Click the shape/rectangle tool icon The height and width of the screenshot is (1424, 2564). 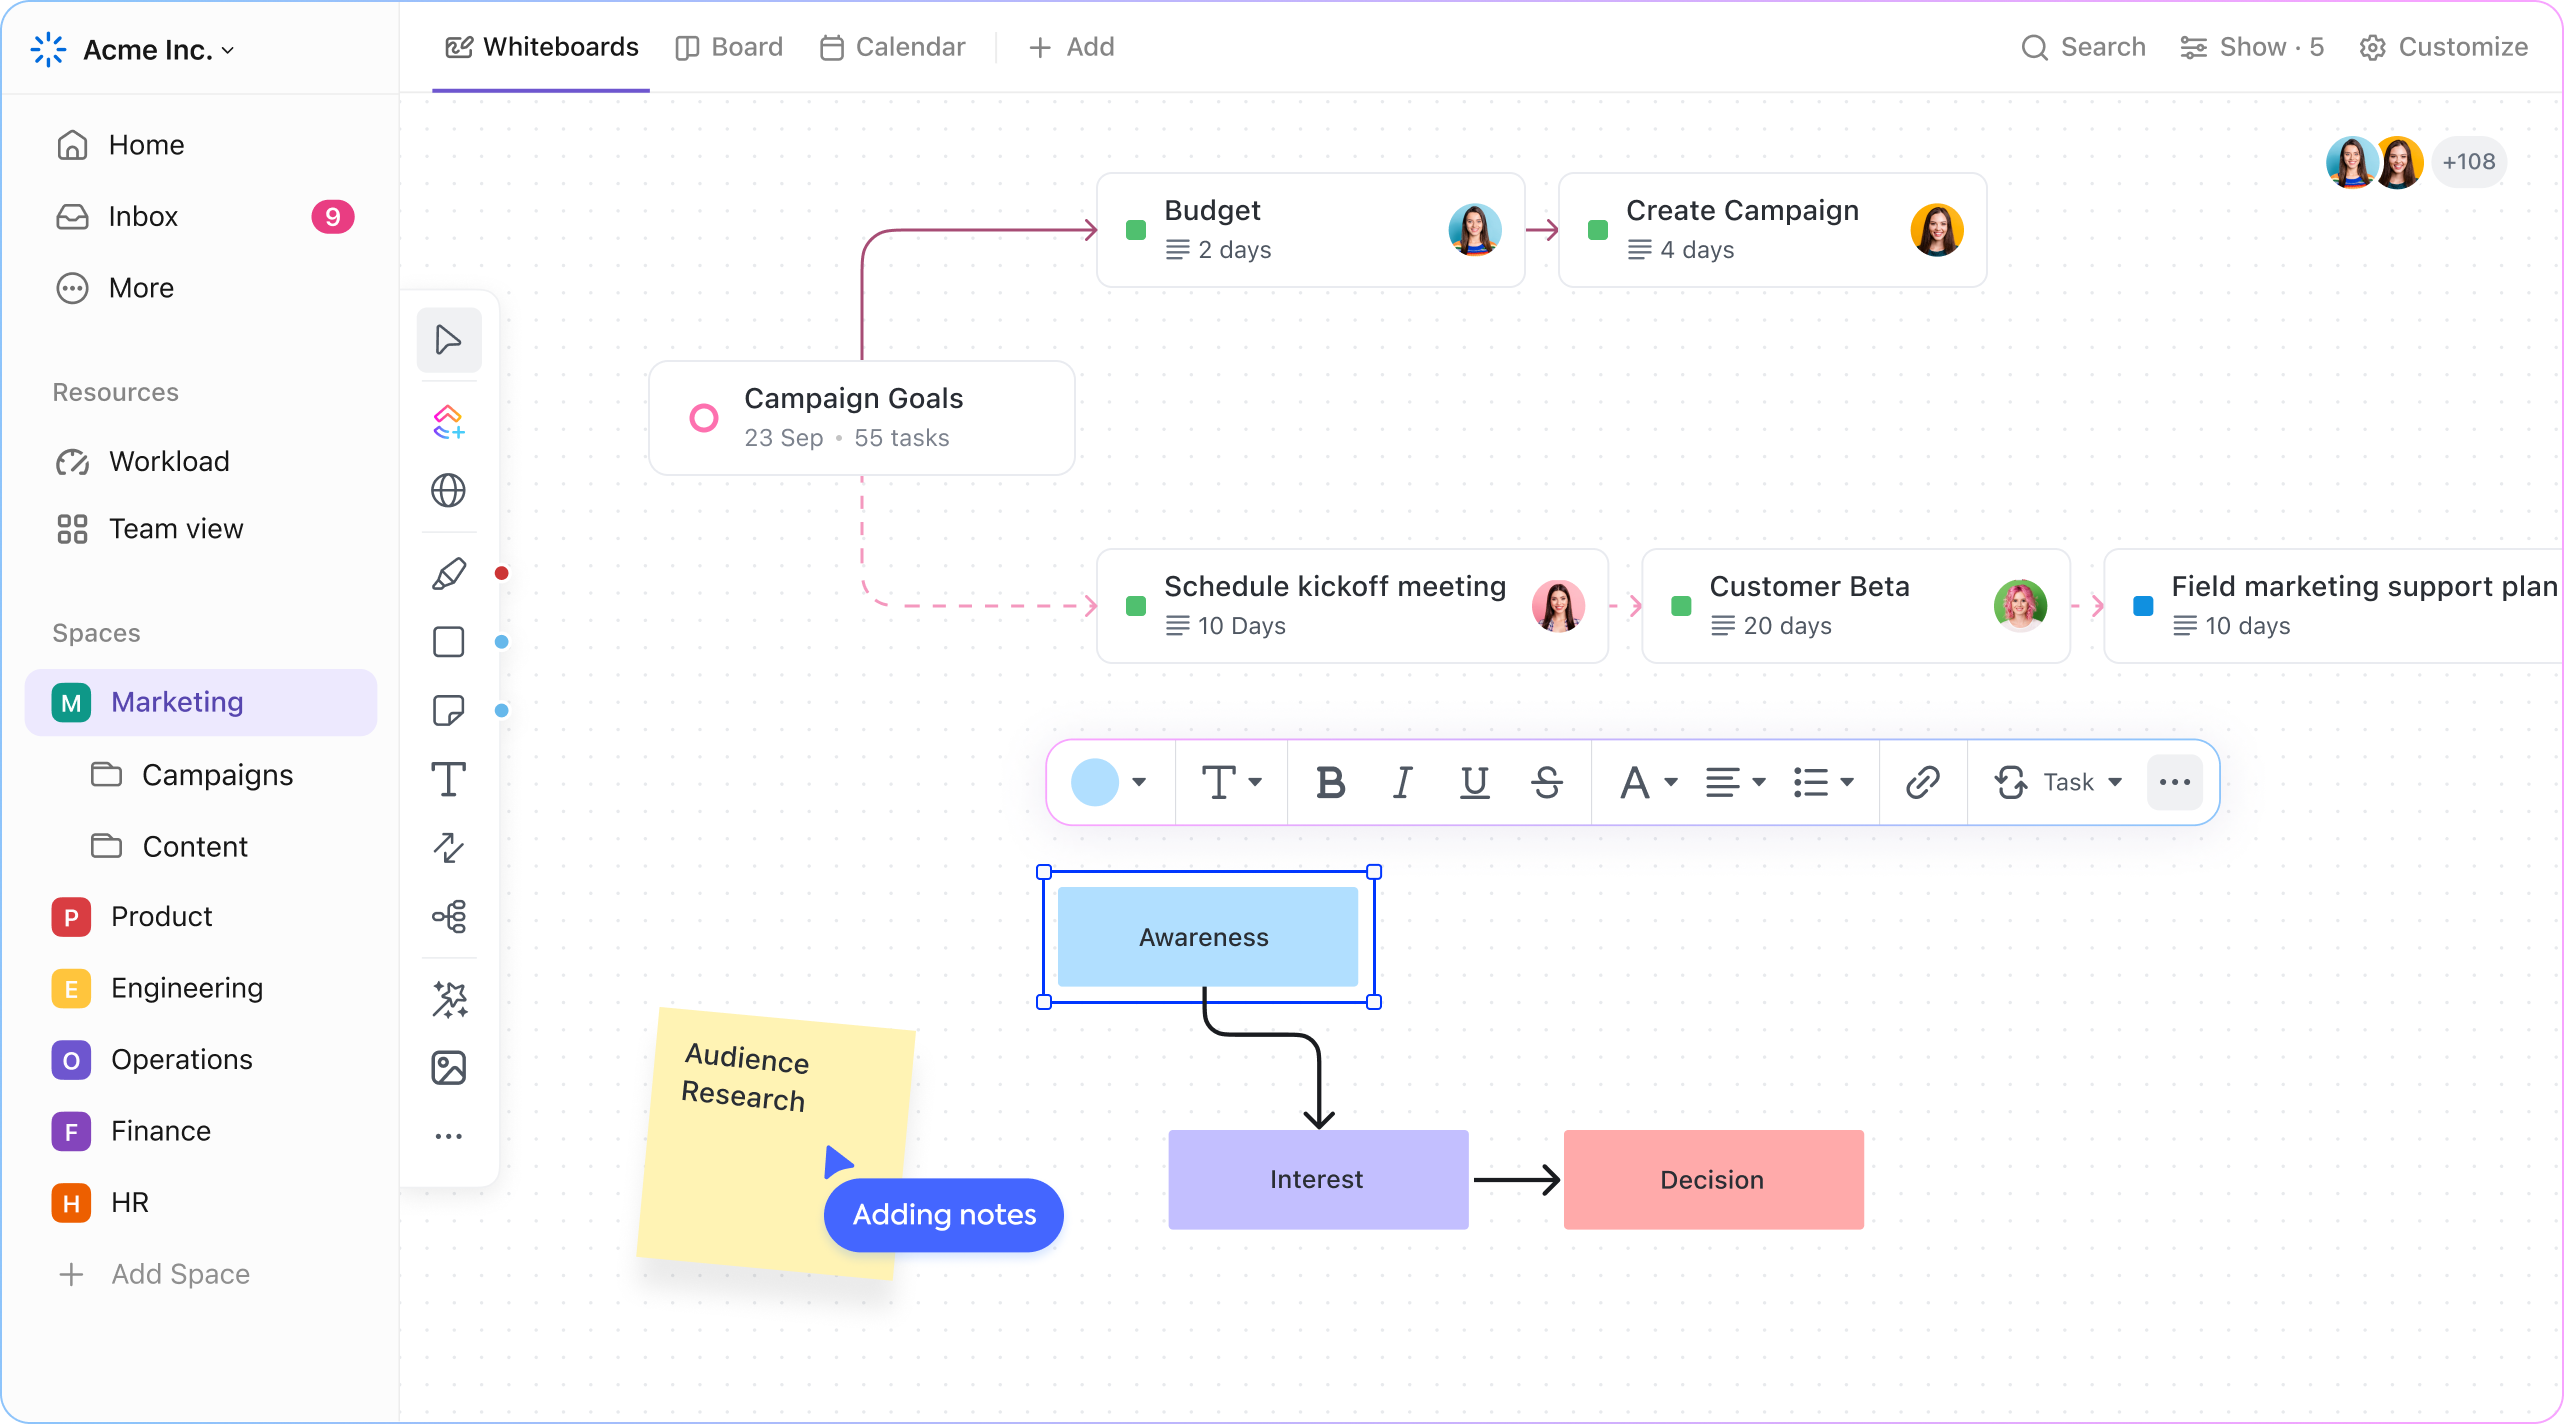(449, 642)
